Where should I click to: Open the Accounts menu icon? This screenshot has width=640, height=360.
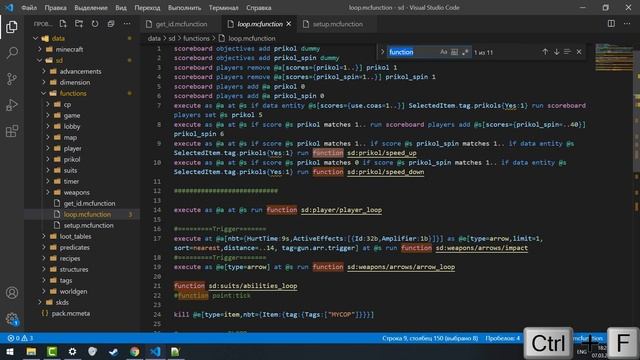(x=12, y=293)
